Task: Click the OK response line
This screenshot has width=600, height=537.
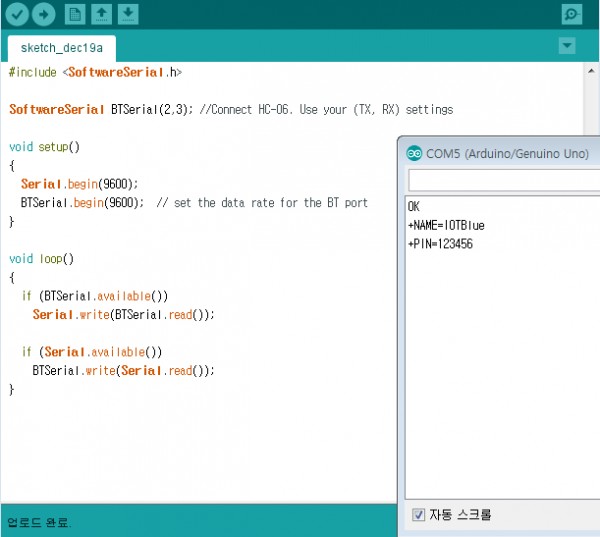Action: coord(414,207)
